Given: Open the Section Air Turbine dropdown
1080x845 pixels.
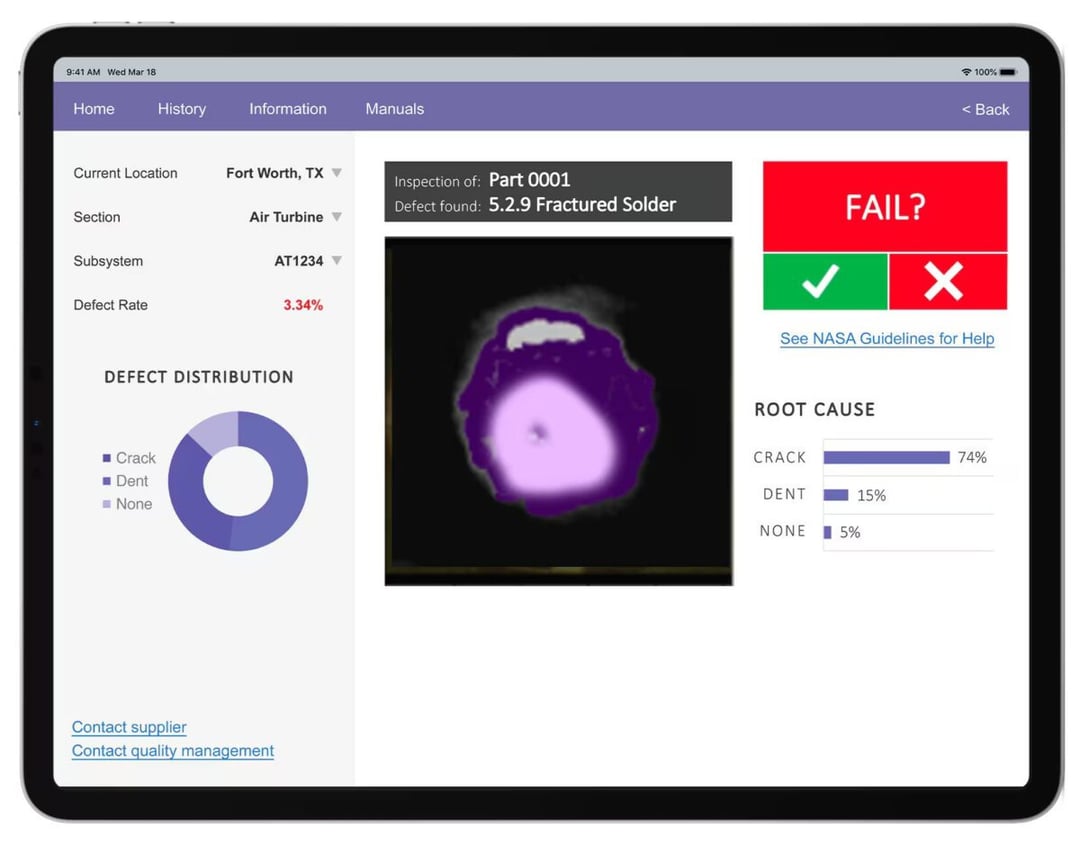Looking at the screenshot, I should [337, 217].
